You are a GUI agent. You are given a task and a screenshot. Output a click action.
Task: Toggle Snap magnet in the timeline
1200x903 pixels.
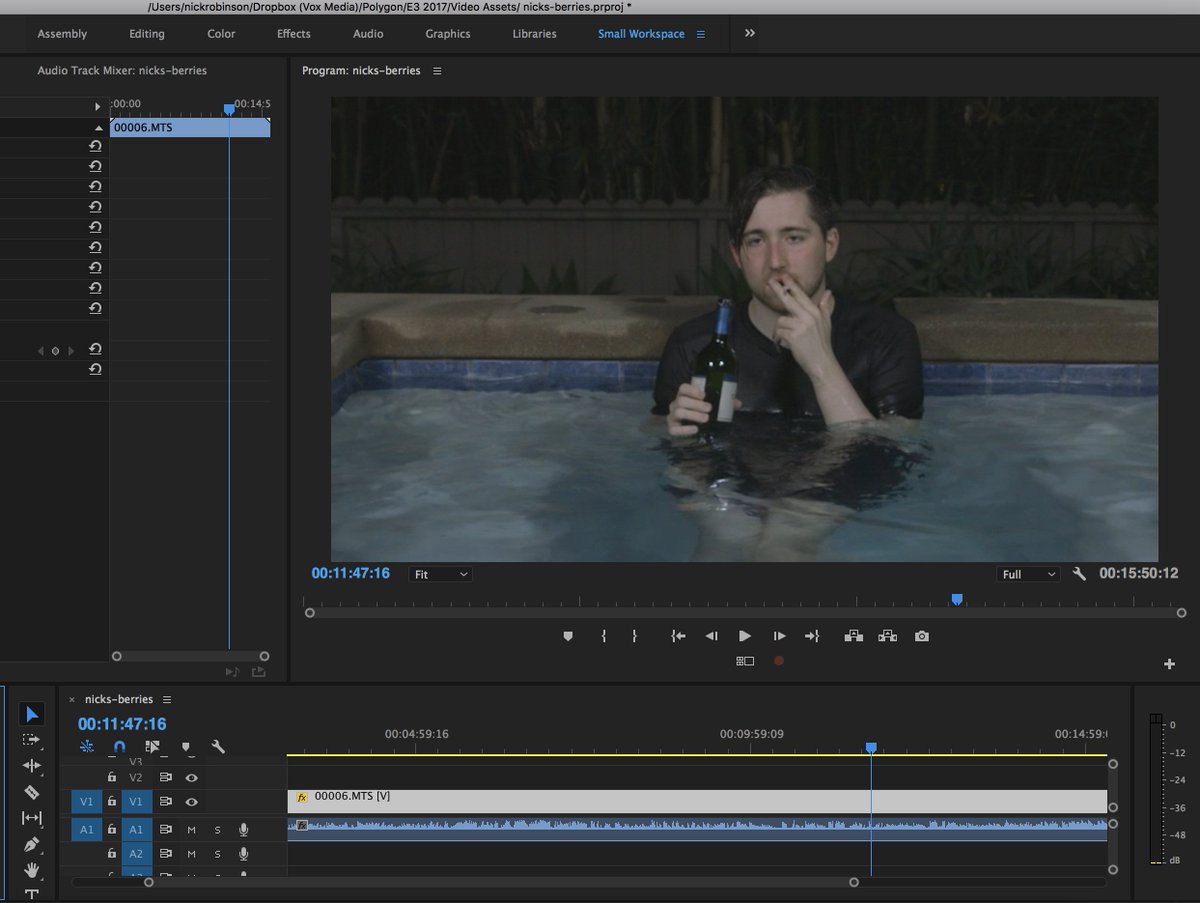tap(120, 746)
